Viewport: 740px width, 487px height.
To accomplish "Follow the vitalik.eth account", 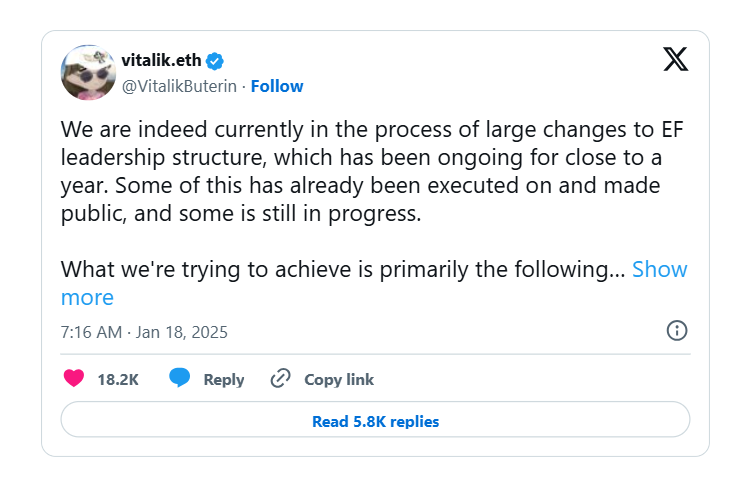I will (x=277, y=86).
